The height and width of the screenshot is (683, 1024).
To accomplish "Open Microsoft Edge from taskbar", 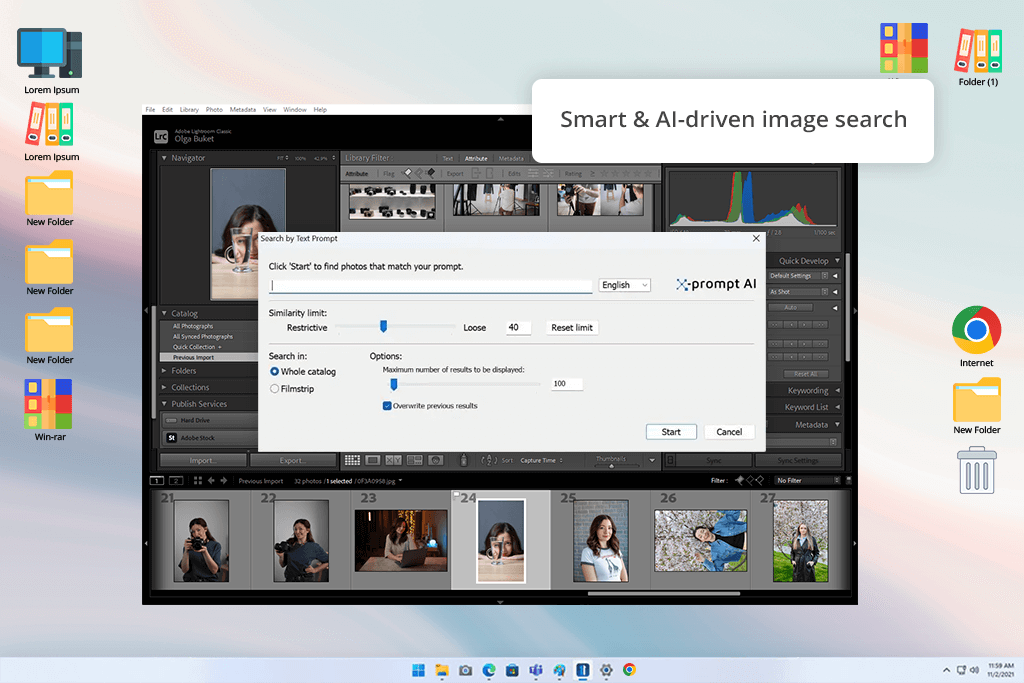I will pyautogui.click(x=488, y=670).
